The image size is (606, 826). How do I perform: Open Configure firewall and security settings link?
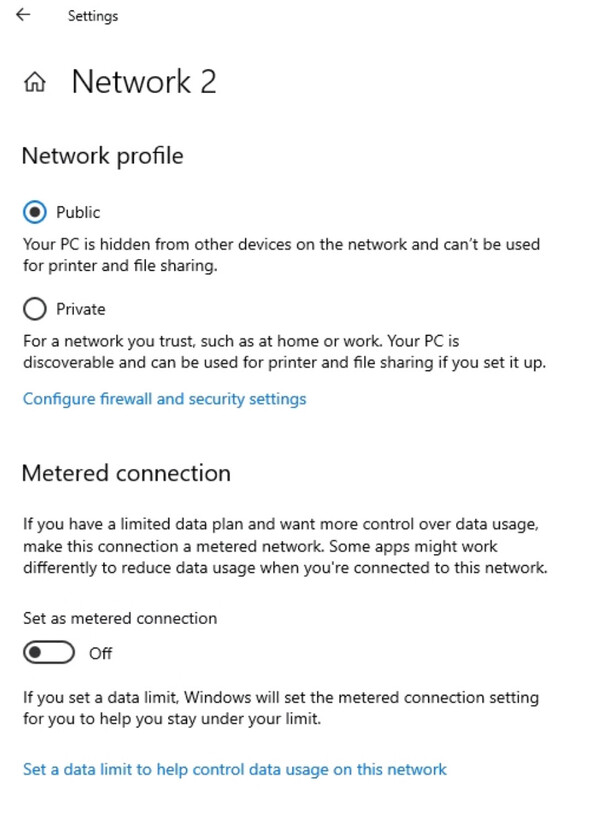coord(164,399)
